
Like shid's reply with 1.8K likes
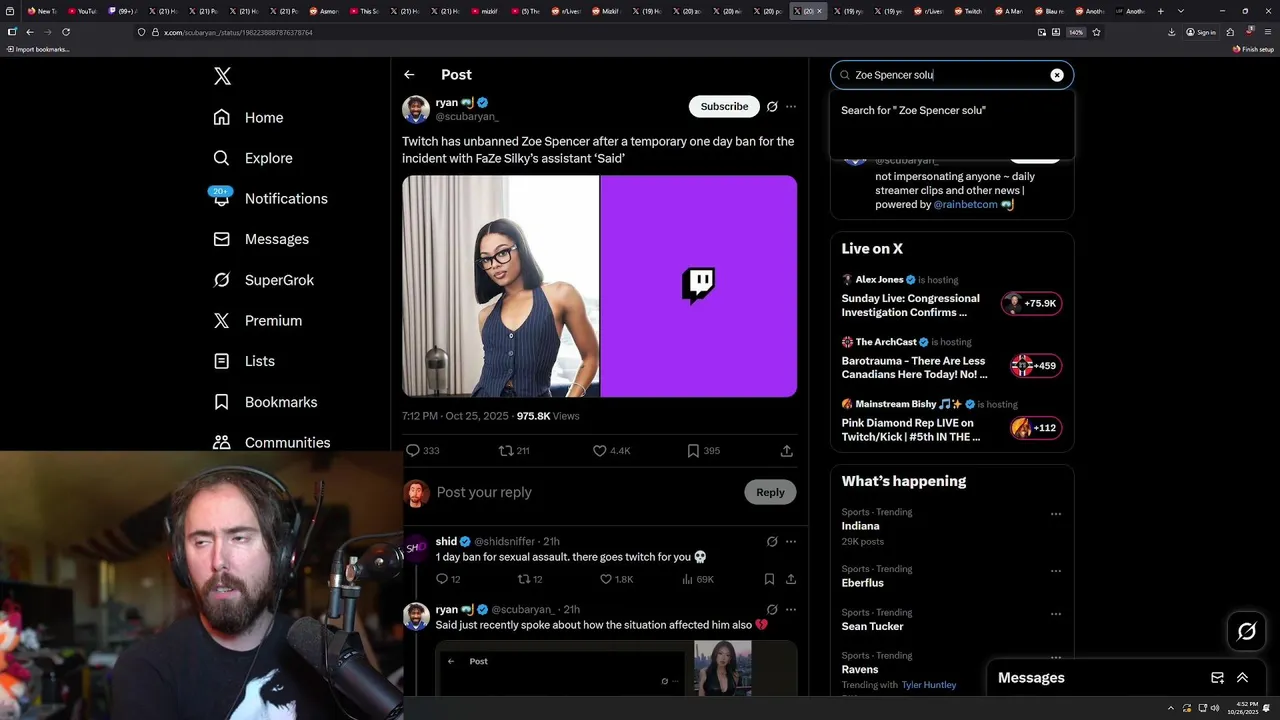(616, 579)
